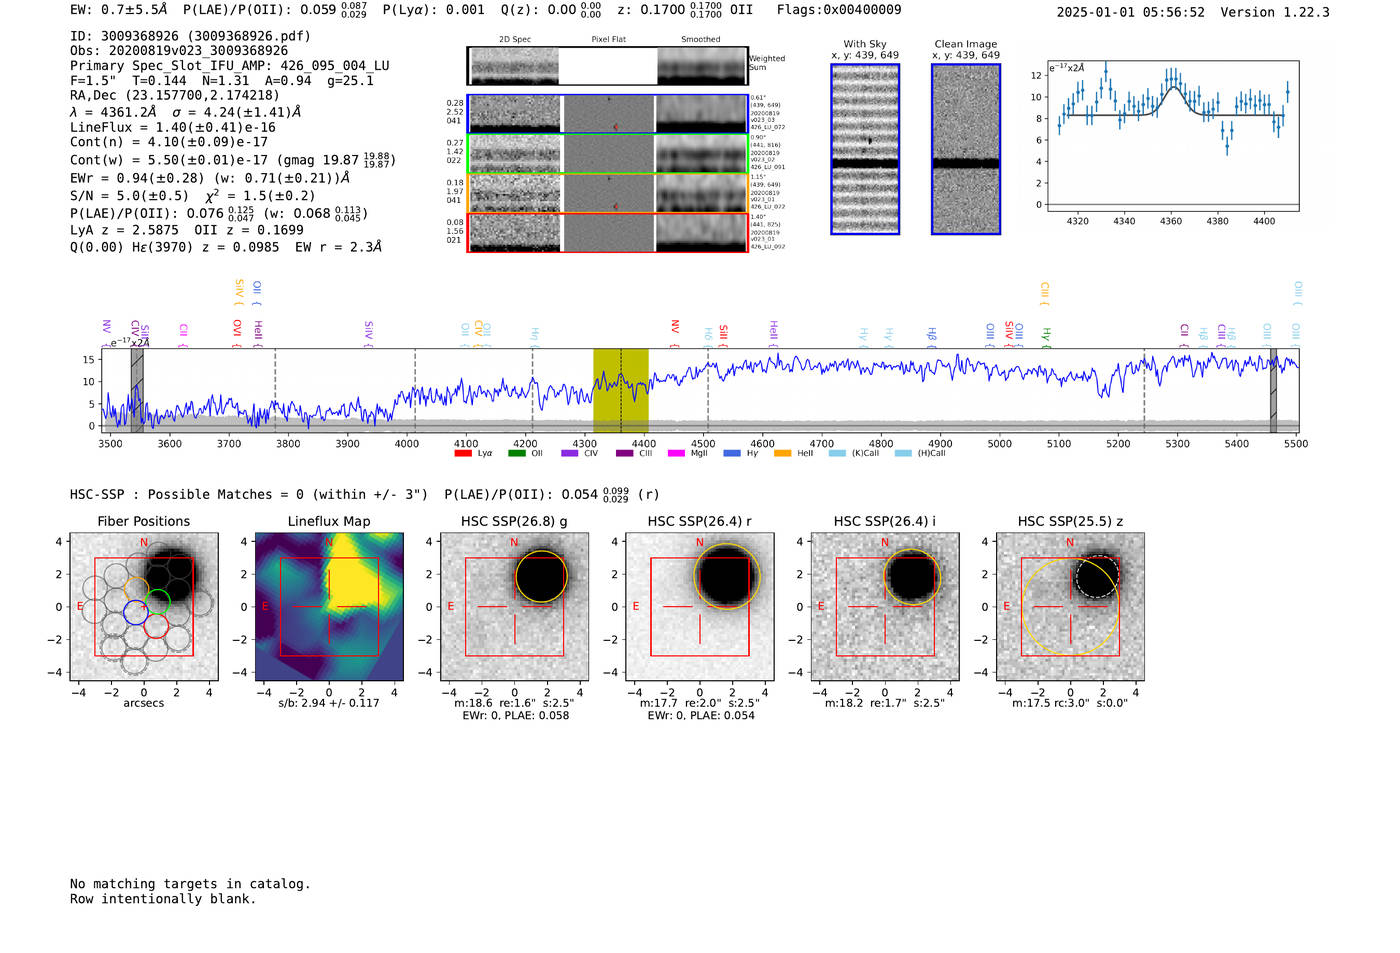Viewport: 1400px width, 953px height.
Task: Click the yellow highlighted band in the spectrum
Action: (x=621, y=391)
